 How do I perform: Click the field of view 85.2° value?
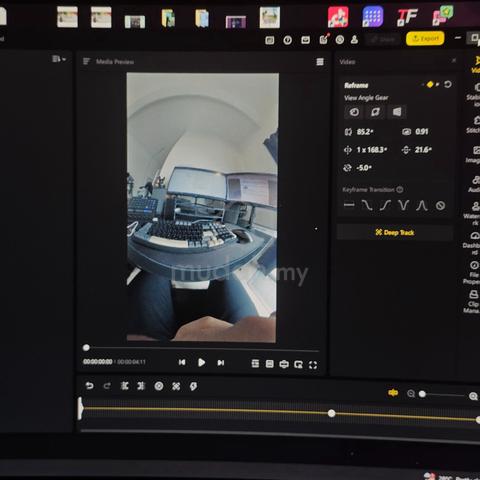pos(365,132)
